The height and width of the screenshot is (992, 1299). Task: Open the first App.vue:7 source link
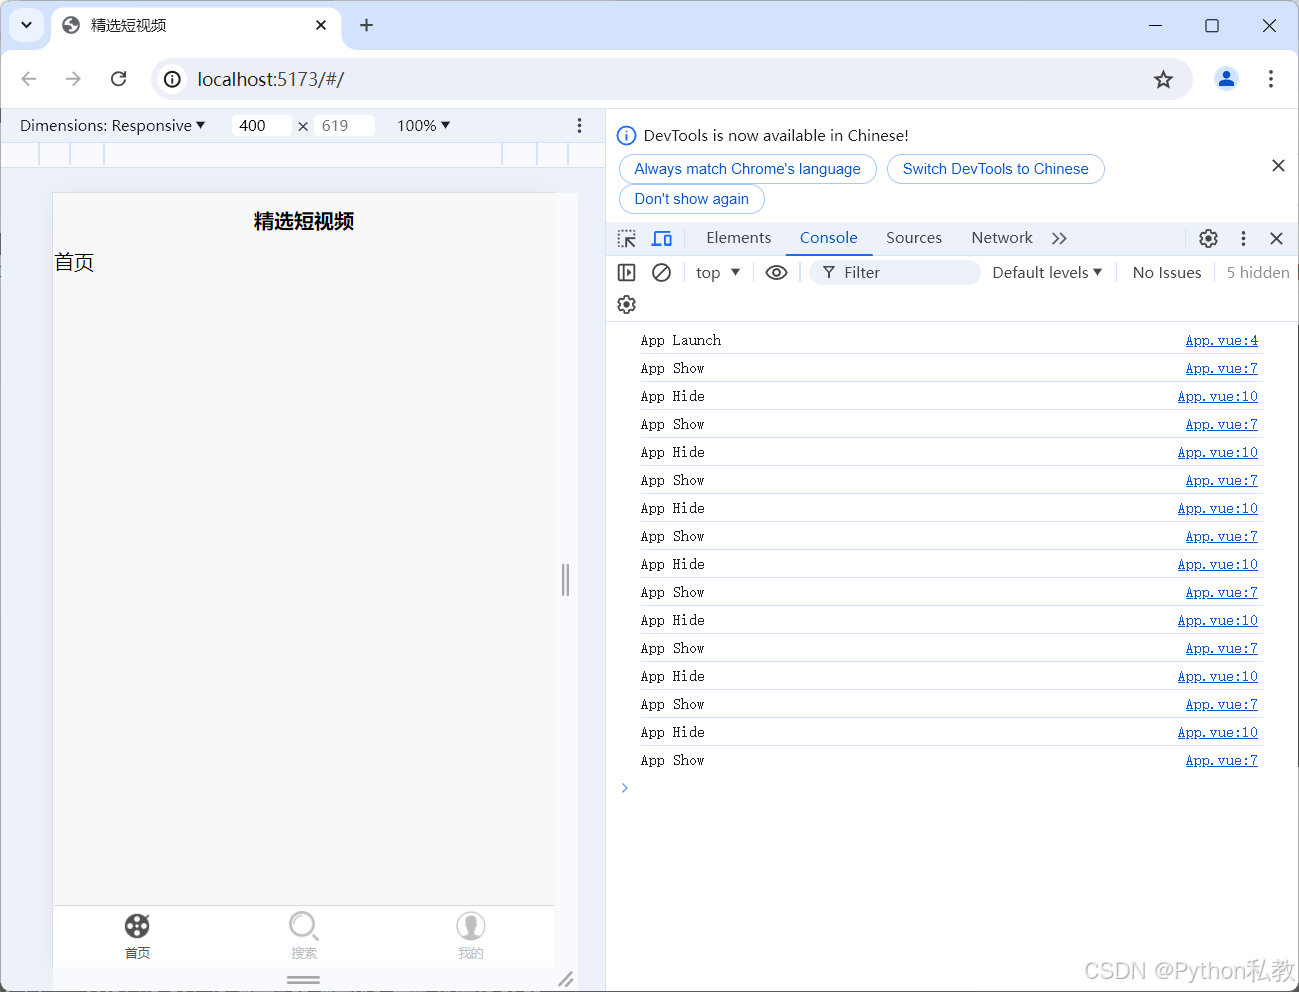[x=1222, y=369]
